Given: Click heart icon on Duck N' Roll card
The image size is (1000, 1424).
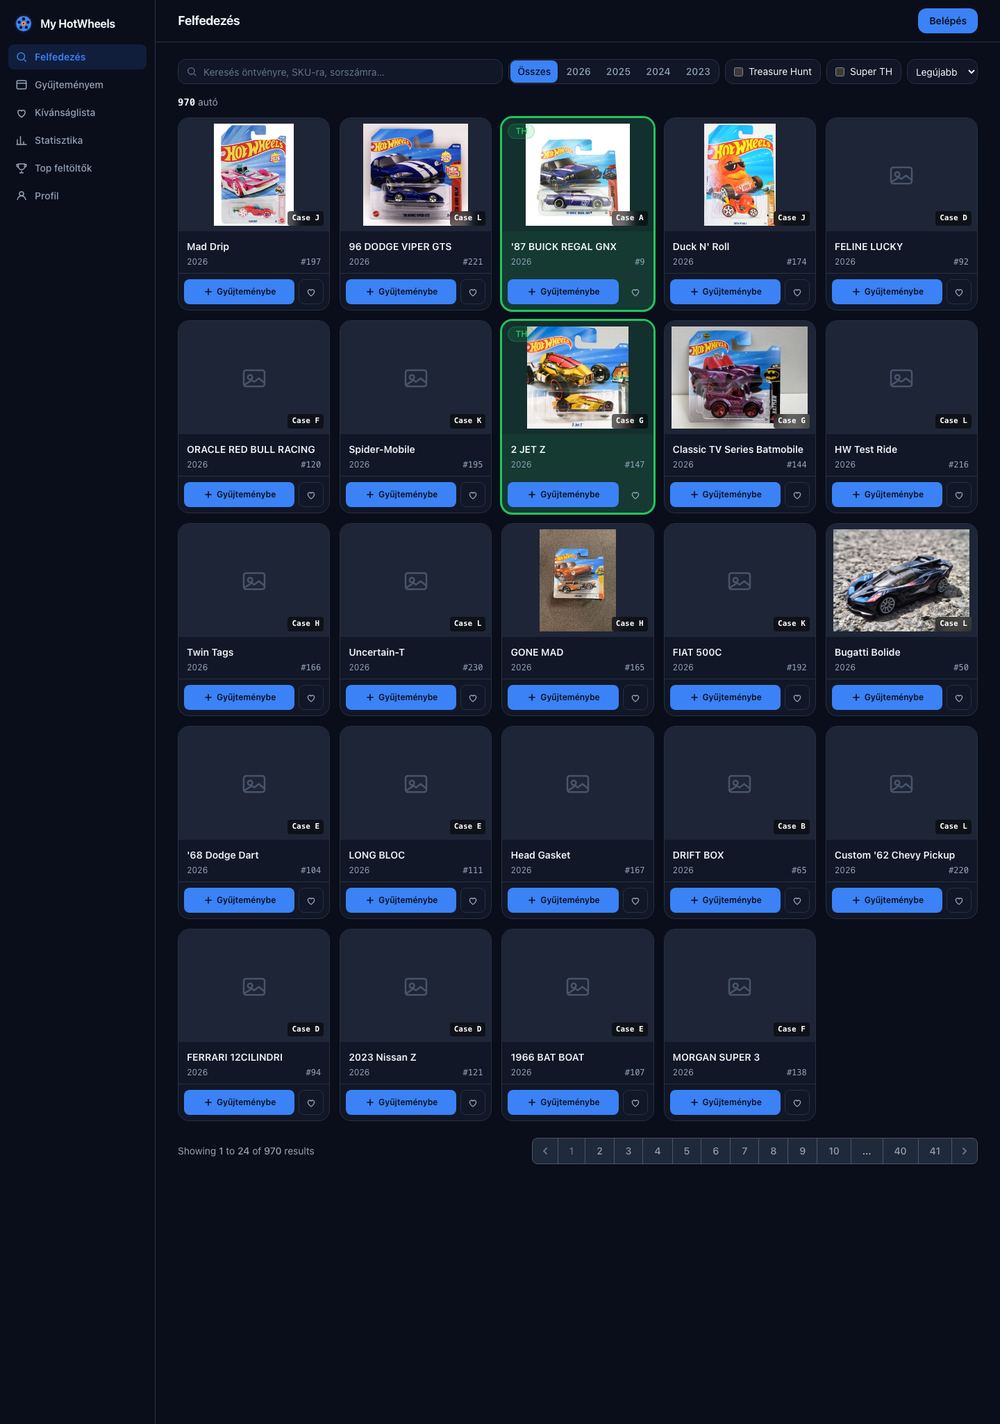Looking at the screenshot, I should (797, 292).
